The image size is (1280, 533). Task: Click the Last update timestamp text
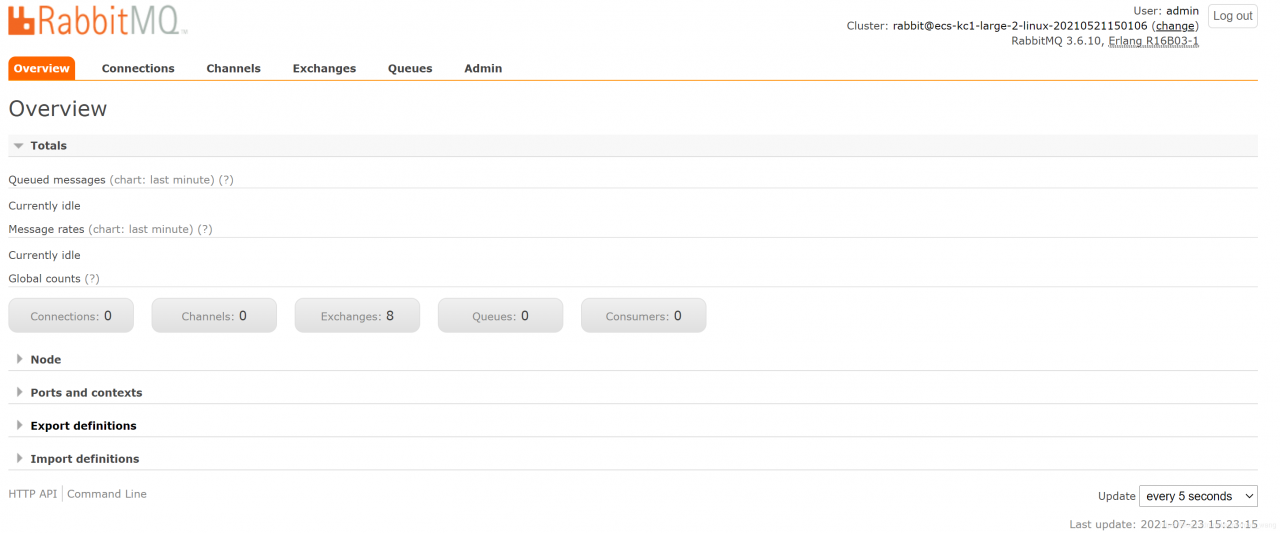pyautogui.click(x=1163, y=524)
